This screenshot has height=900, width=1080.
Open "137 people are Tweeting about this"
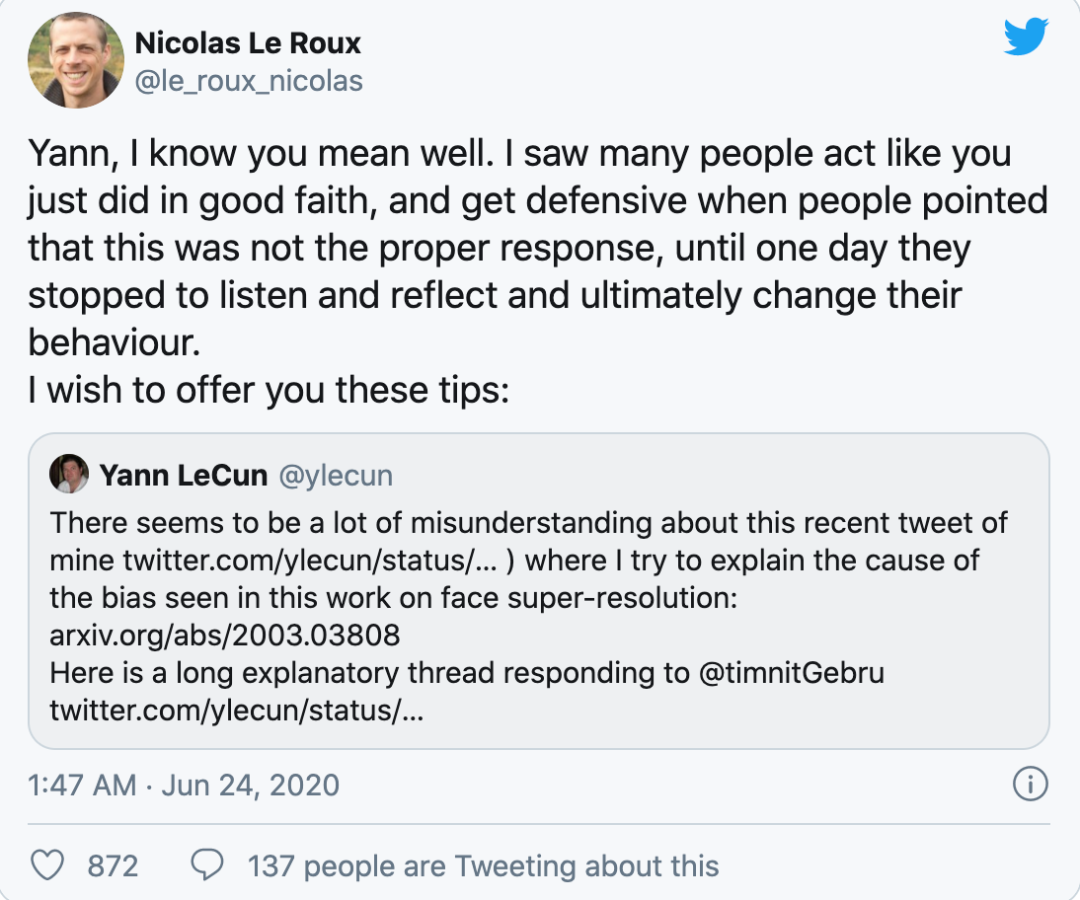[x=483, y=865]
